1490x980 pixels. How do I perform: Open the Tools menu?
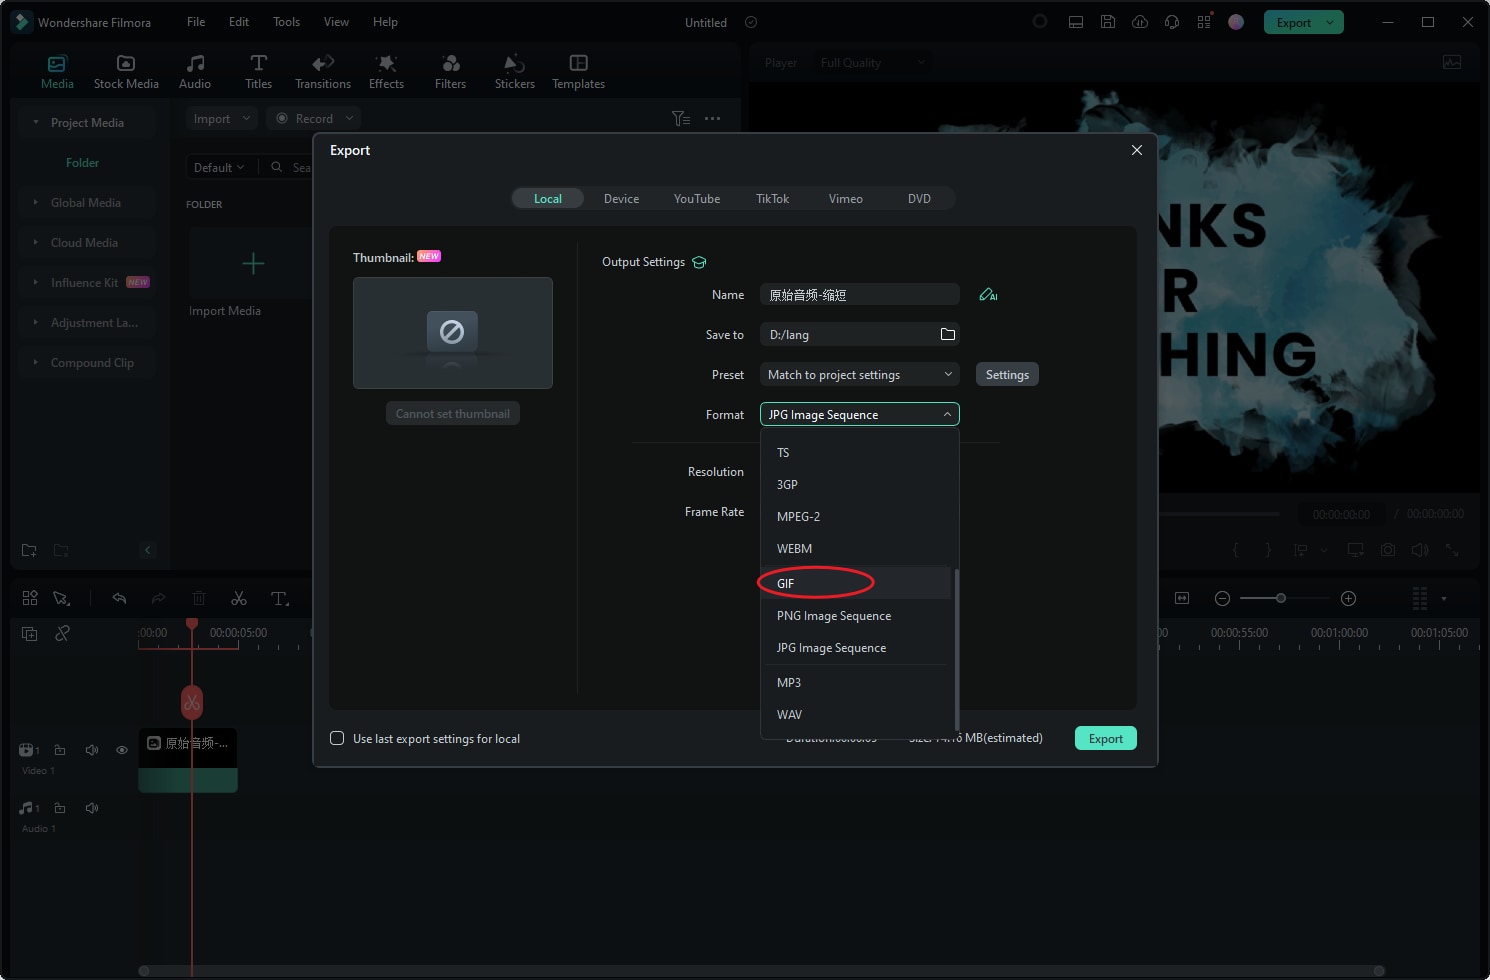tap(286, 21)
